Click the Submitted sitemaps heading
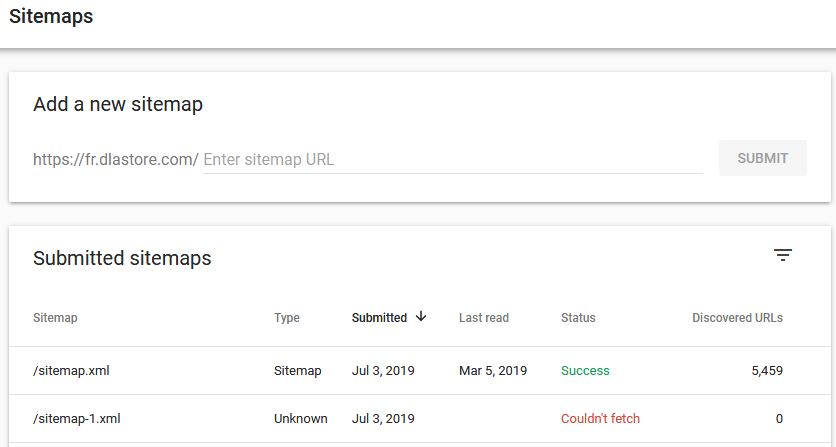836x447 pixels. (x=122, y=258)
